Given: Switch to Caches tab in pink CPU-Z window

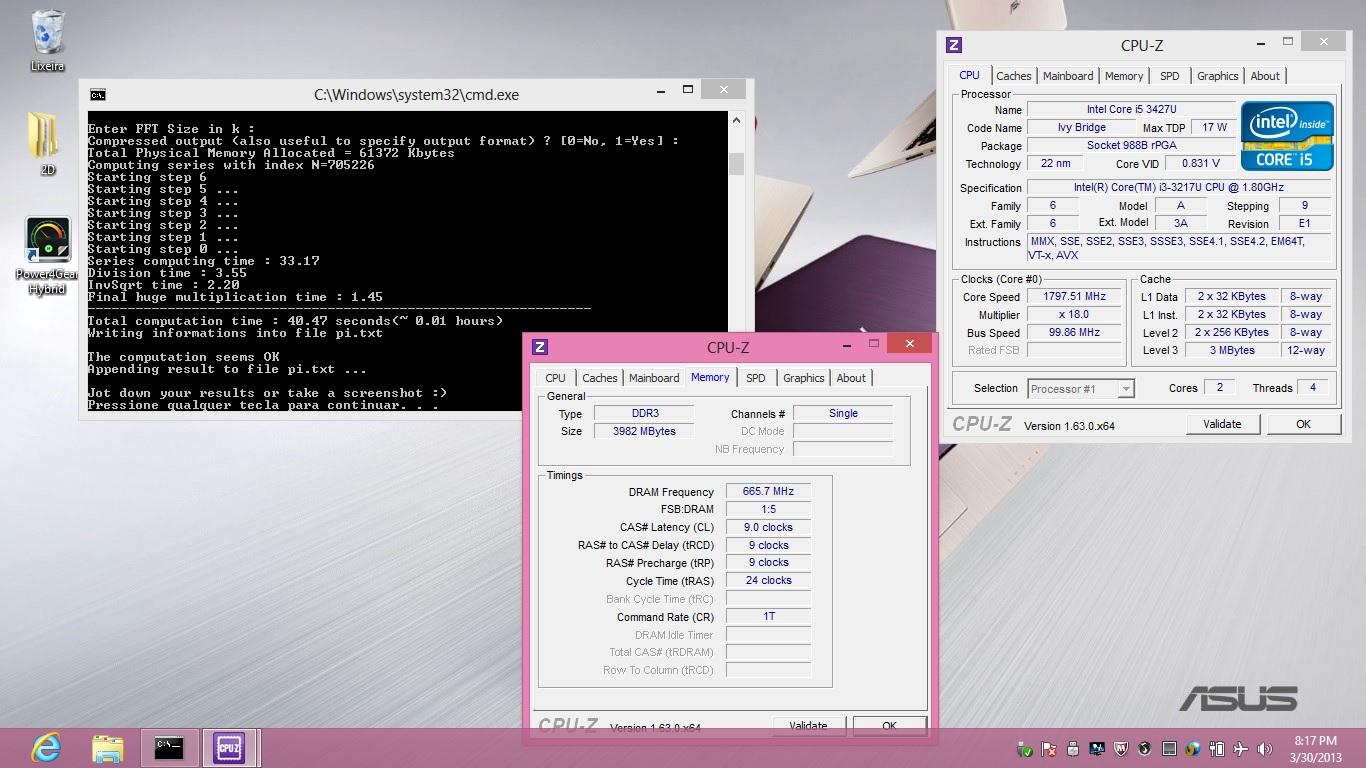Looking at the screenshot, I should click(600, 378).
